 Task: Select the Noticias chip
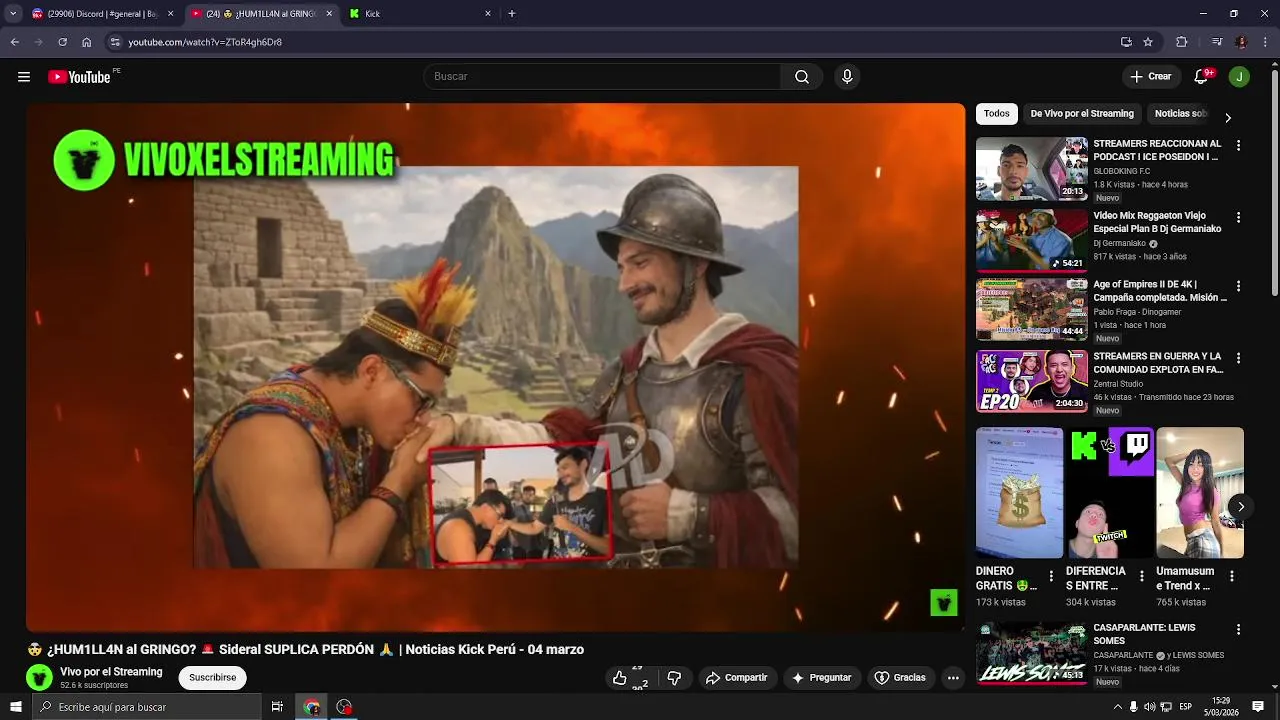[x=1180, y=114]
